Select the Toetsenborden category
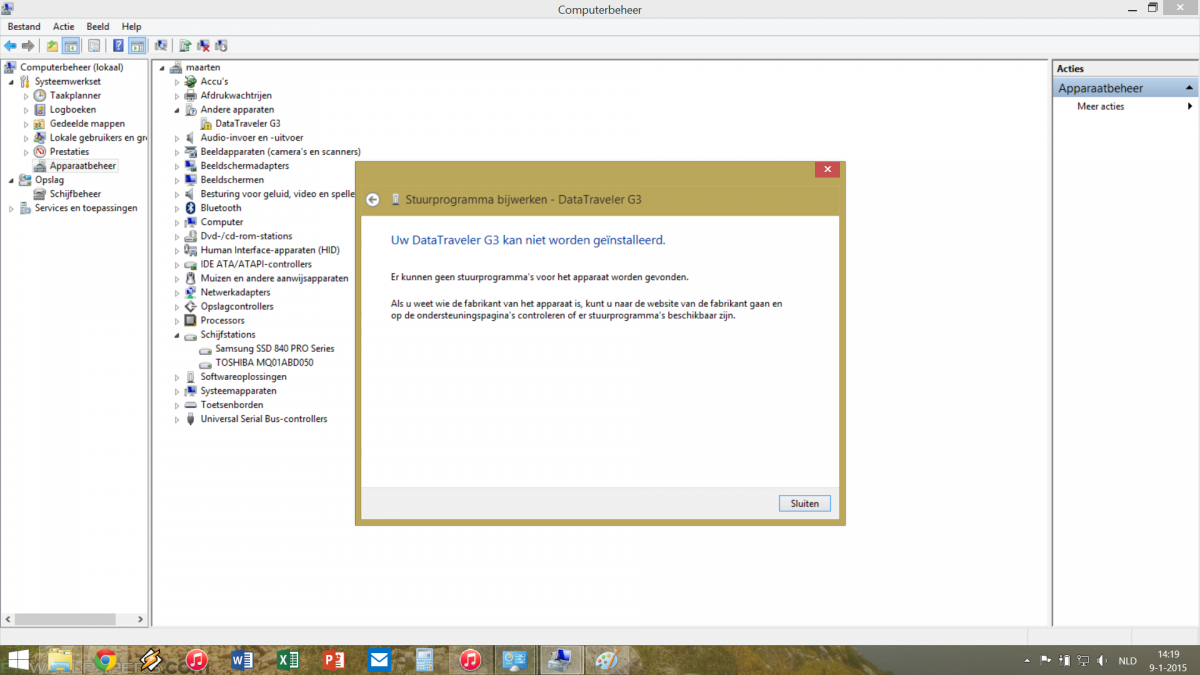1200x675 pixels. point(232,405)
